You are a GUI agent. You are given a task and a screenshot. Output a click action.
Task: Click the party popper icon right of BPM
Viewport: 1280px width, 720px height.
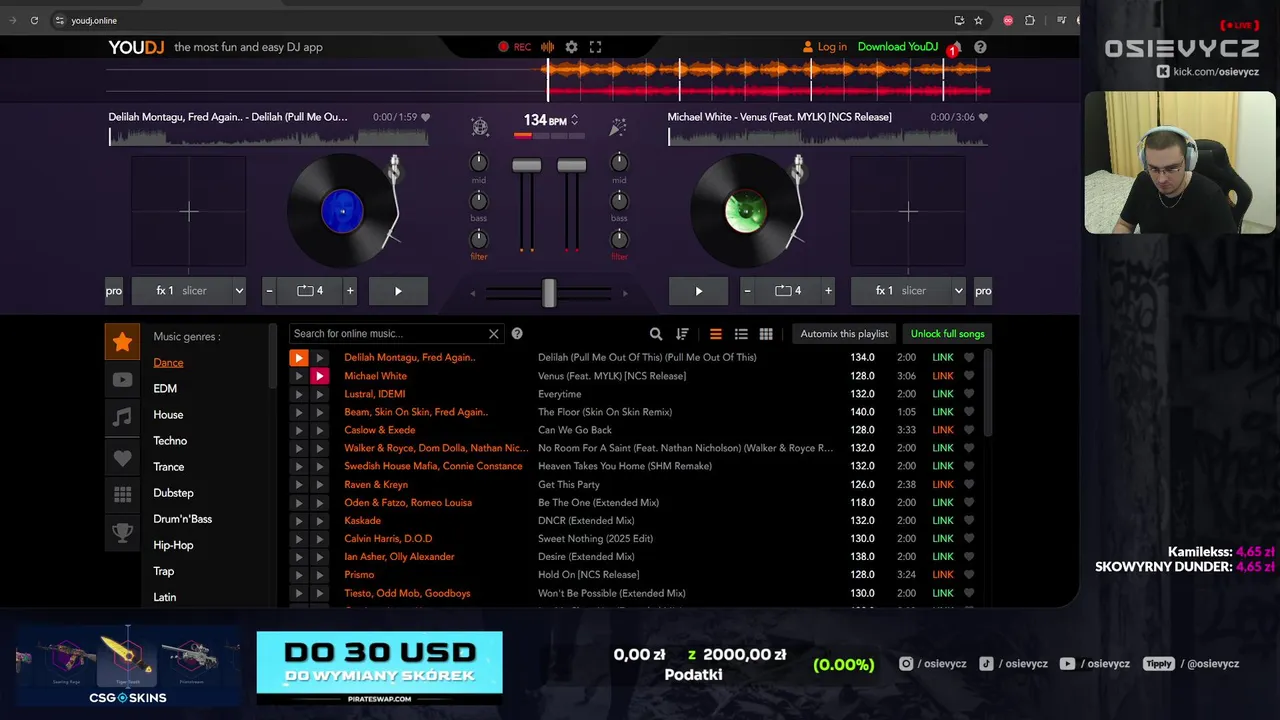pyautogui.click(x=618, y=126)
